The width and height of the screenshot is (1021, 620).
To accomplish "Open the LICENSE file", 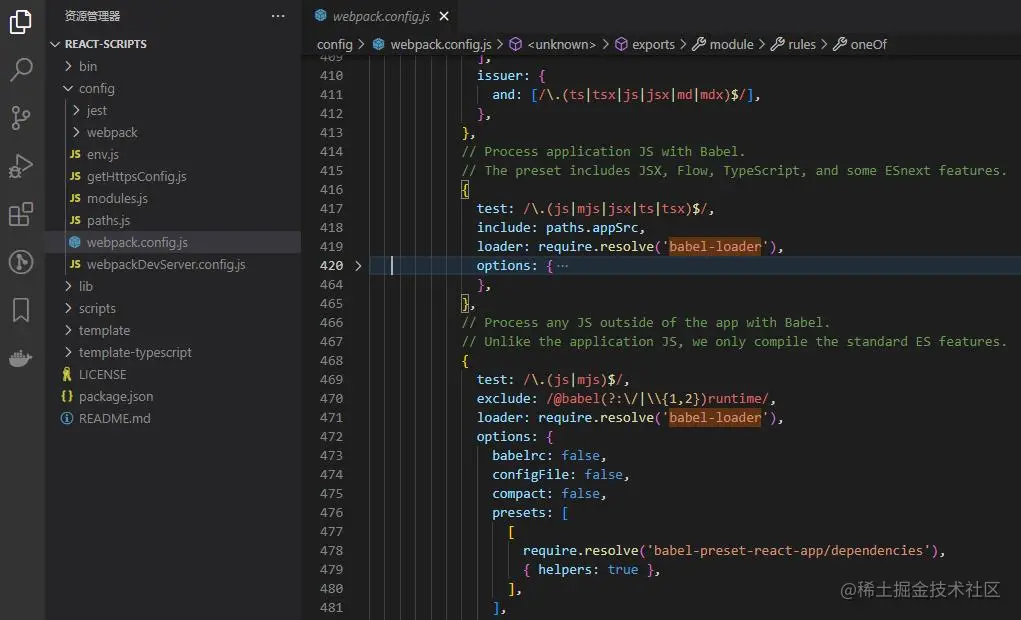I will (102, 374).
